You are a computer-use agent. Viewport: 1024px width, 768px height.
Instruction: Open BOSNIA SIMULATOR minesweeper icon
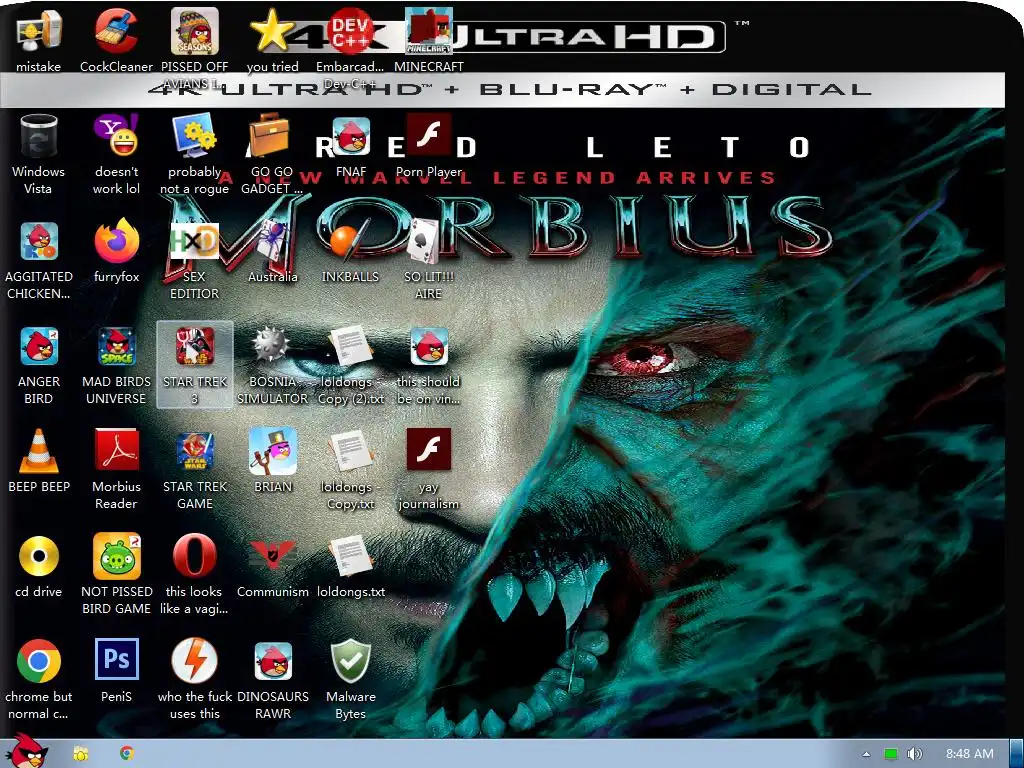271,344
